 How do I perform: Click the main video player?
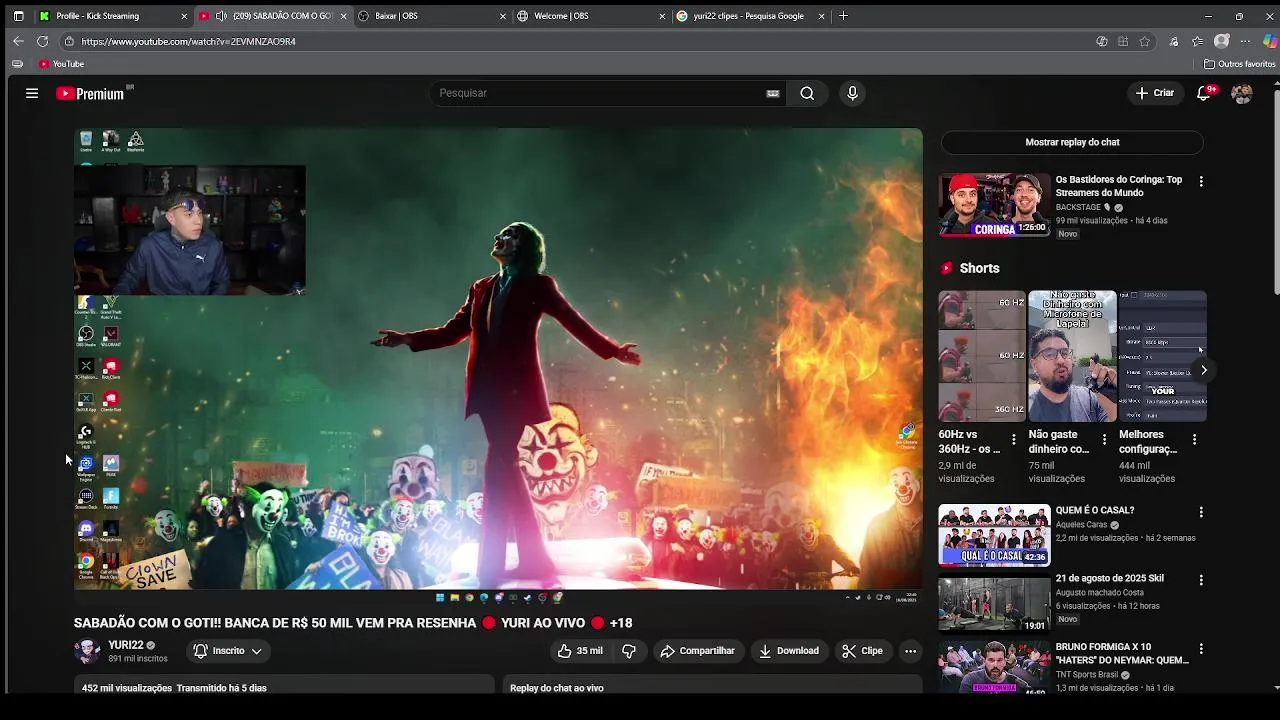pos(498,366)
